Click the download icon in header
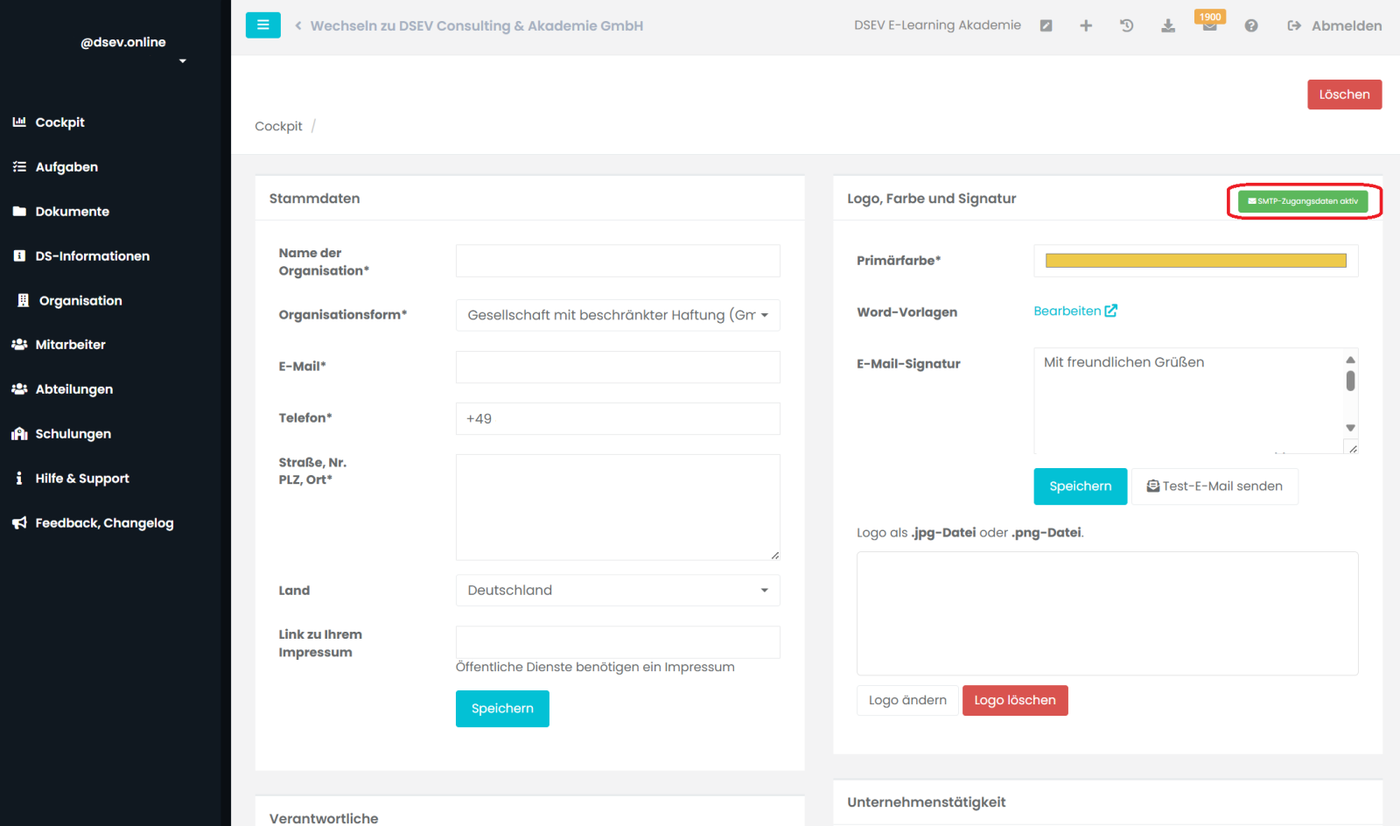 coord(1168,26)
